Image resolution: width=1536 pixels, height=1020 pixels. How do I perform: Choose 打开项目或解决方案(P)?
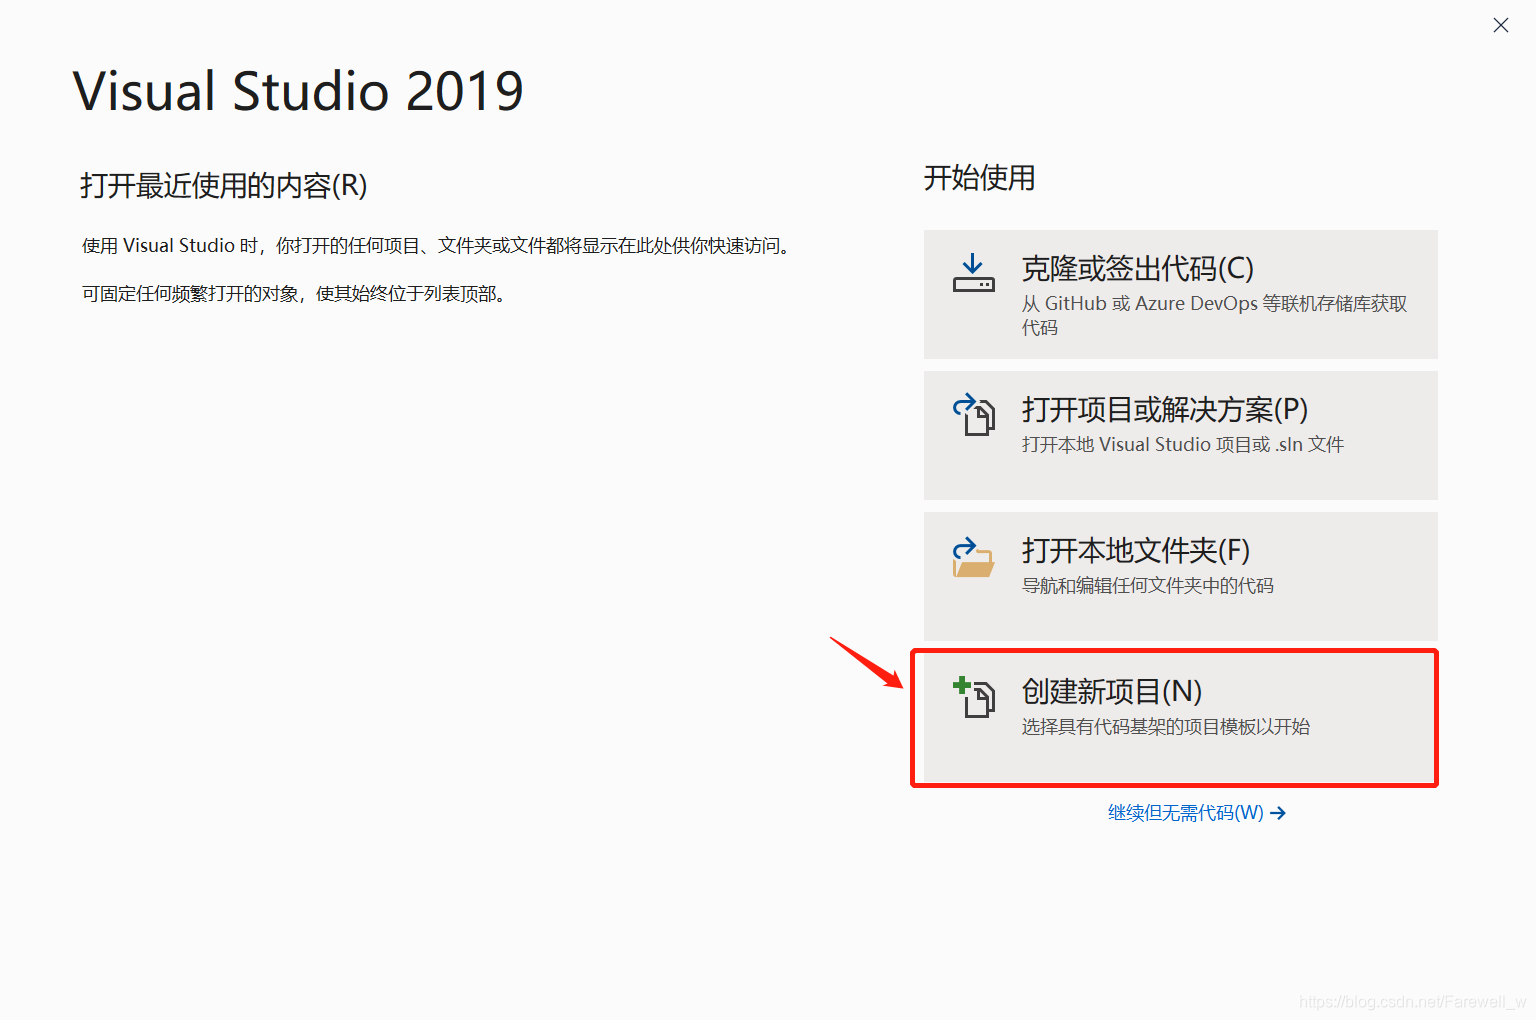[x=1180, y=435]
